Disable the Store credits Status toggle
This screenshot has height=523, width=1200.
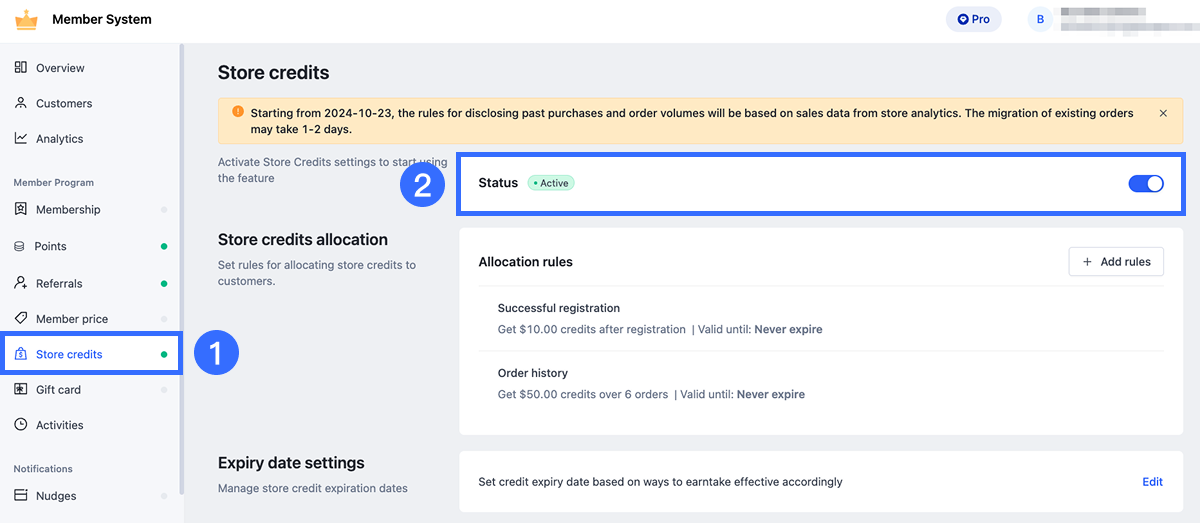tap(1145, 183)
